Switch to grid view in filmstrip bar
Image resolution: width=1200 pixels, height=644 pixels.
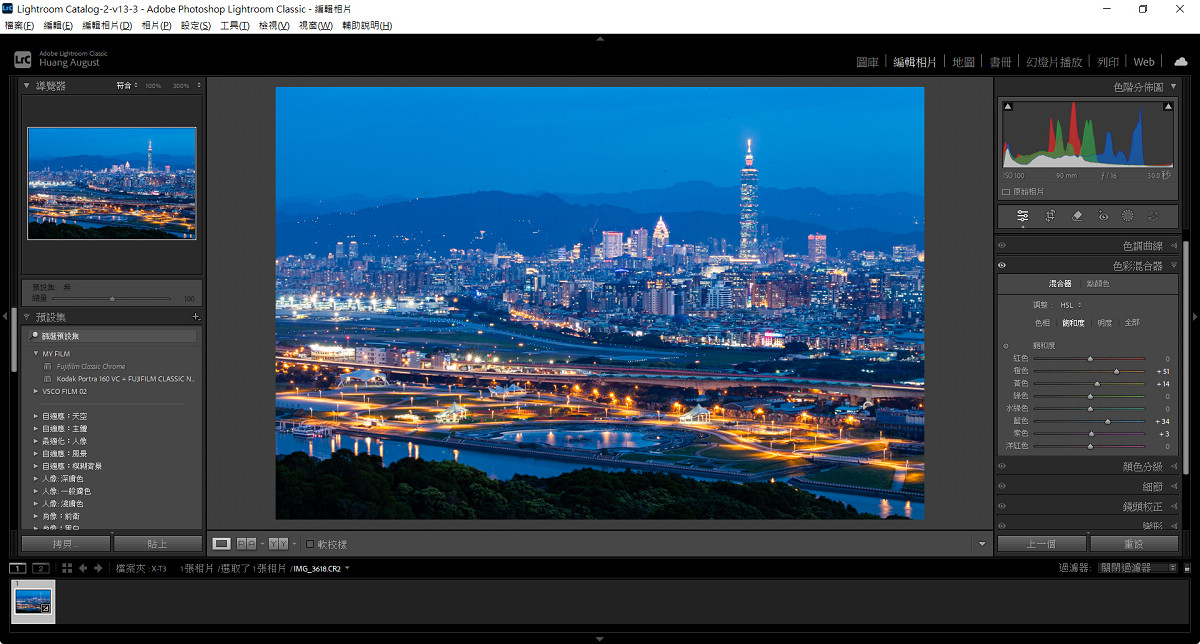pyautogui.click(x=66, y=568)
